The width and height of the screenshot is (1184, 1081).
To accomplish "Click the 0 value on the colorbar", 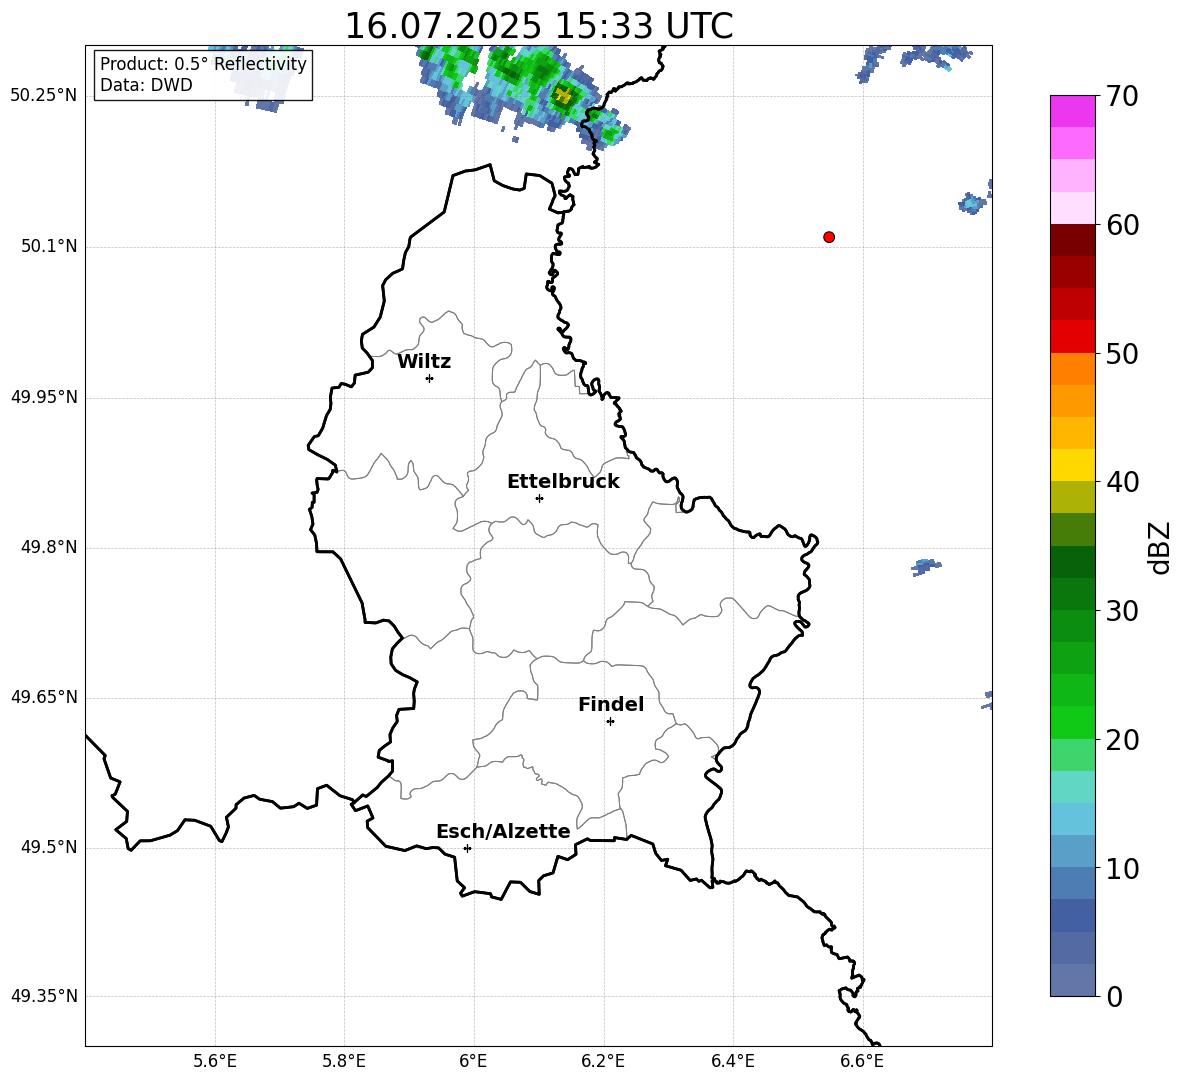I will click(x=1115, y=997).
